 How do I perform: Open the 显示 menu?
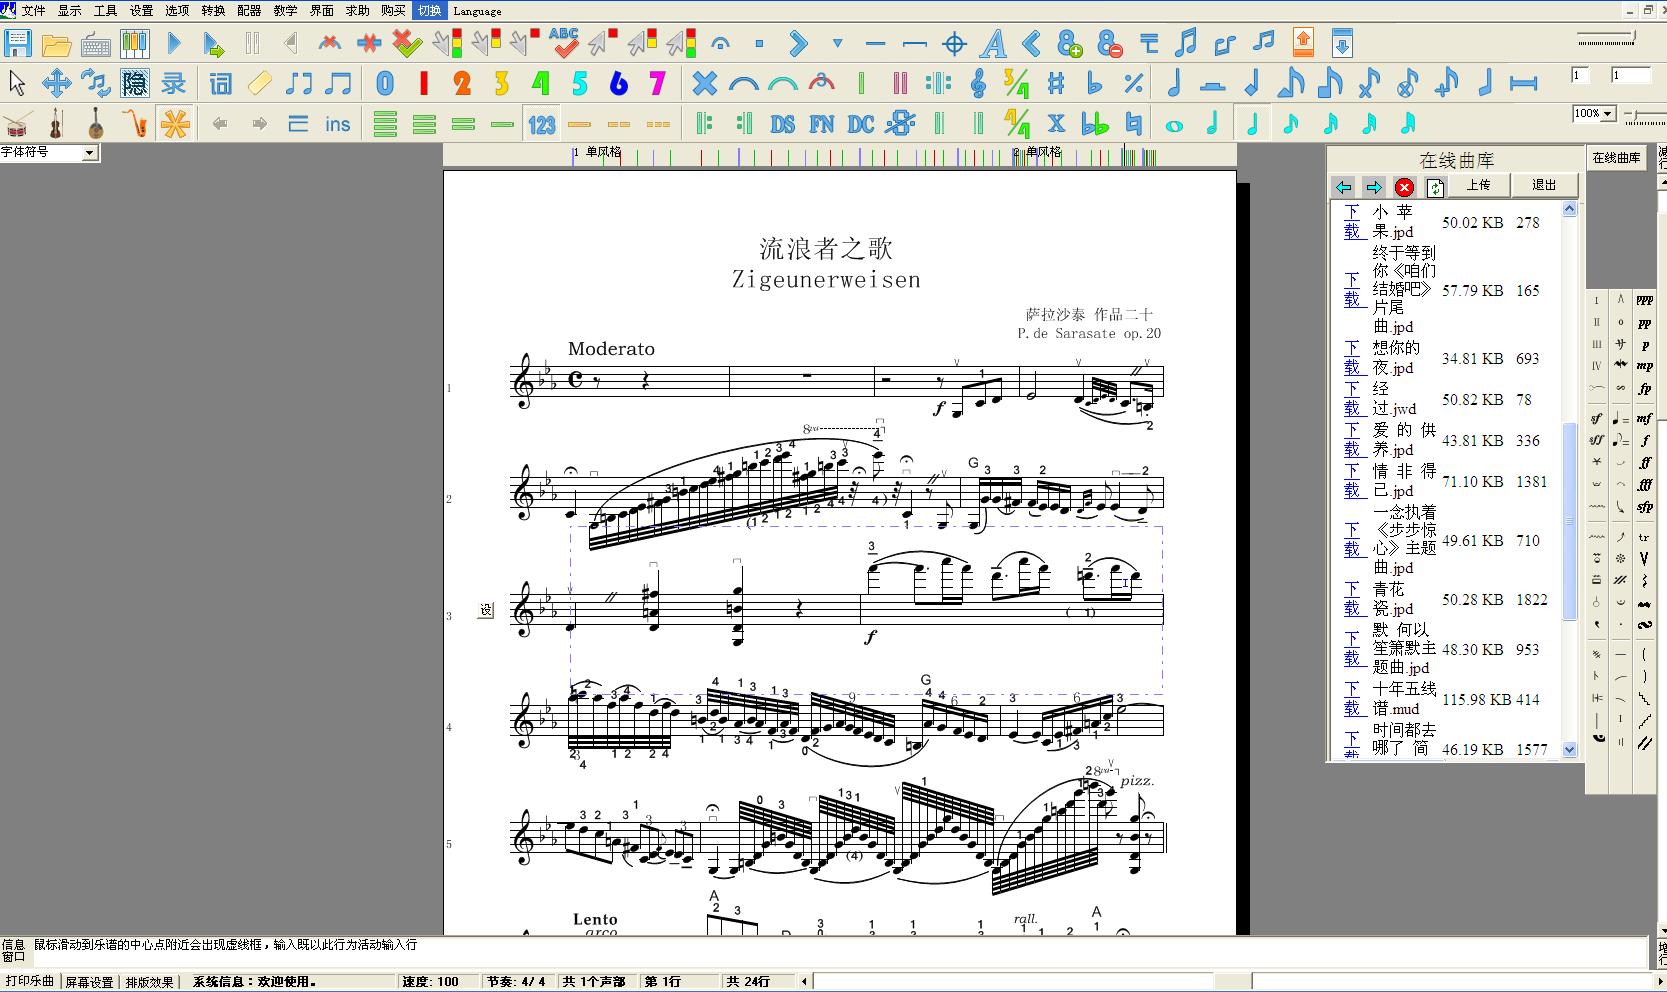[x=69, y=11]
